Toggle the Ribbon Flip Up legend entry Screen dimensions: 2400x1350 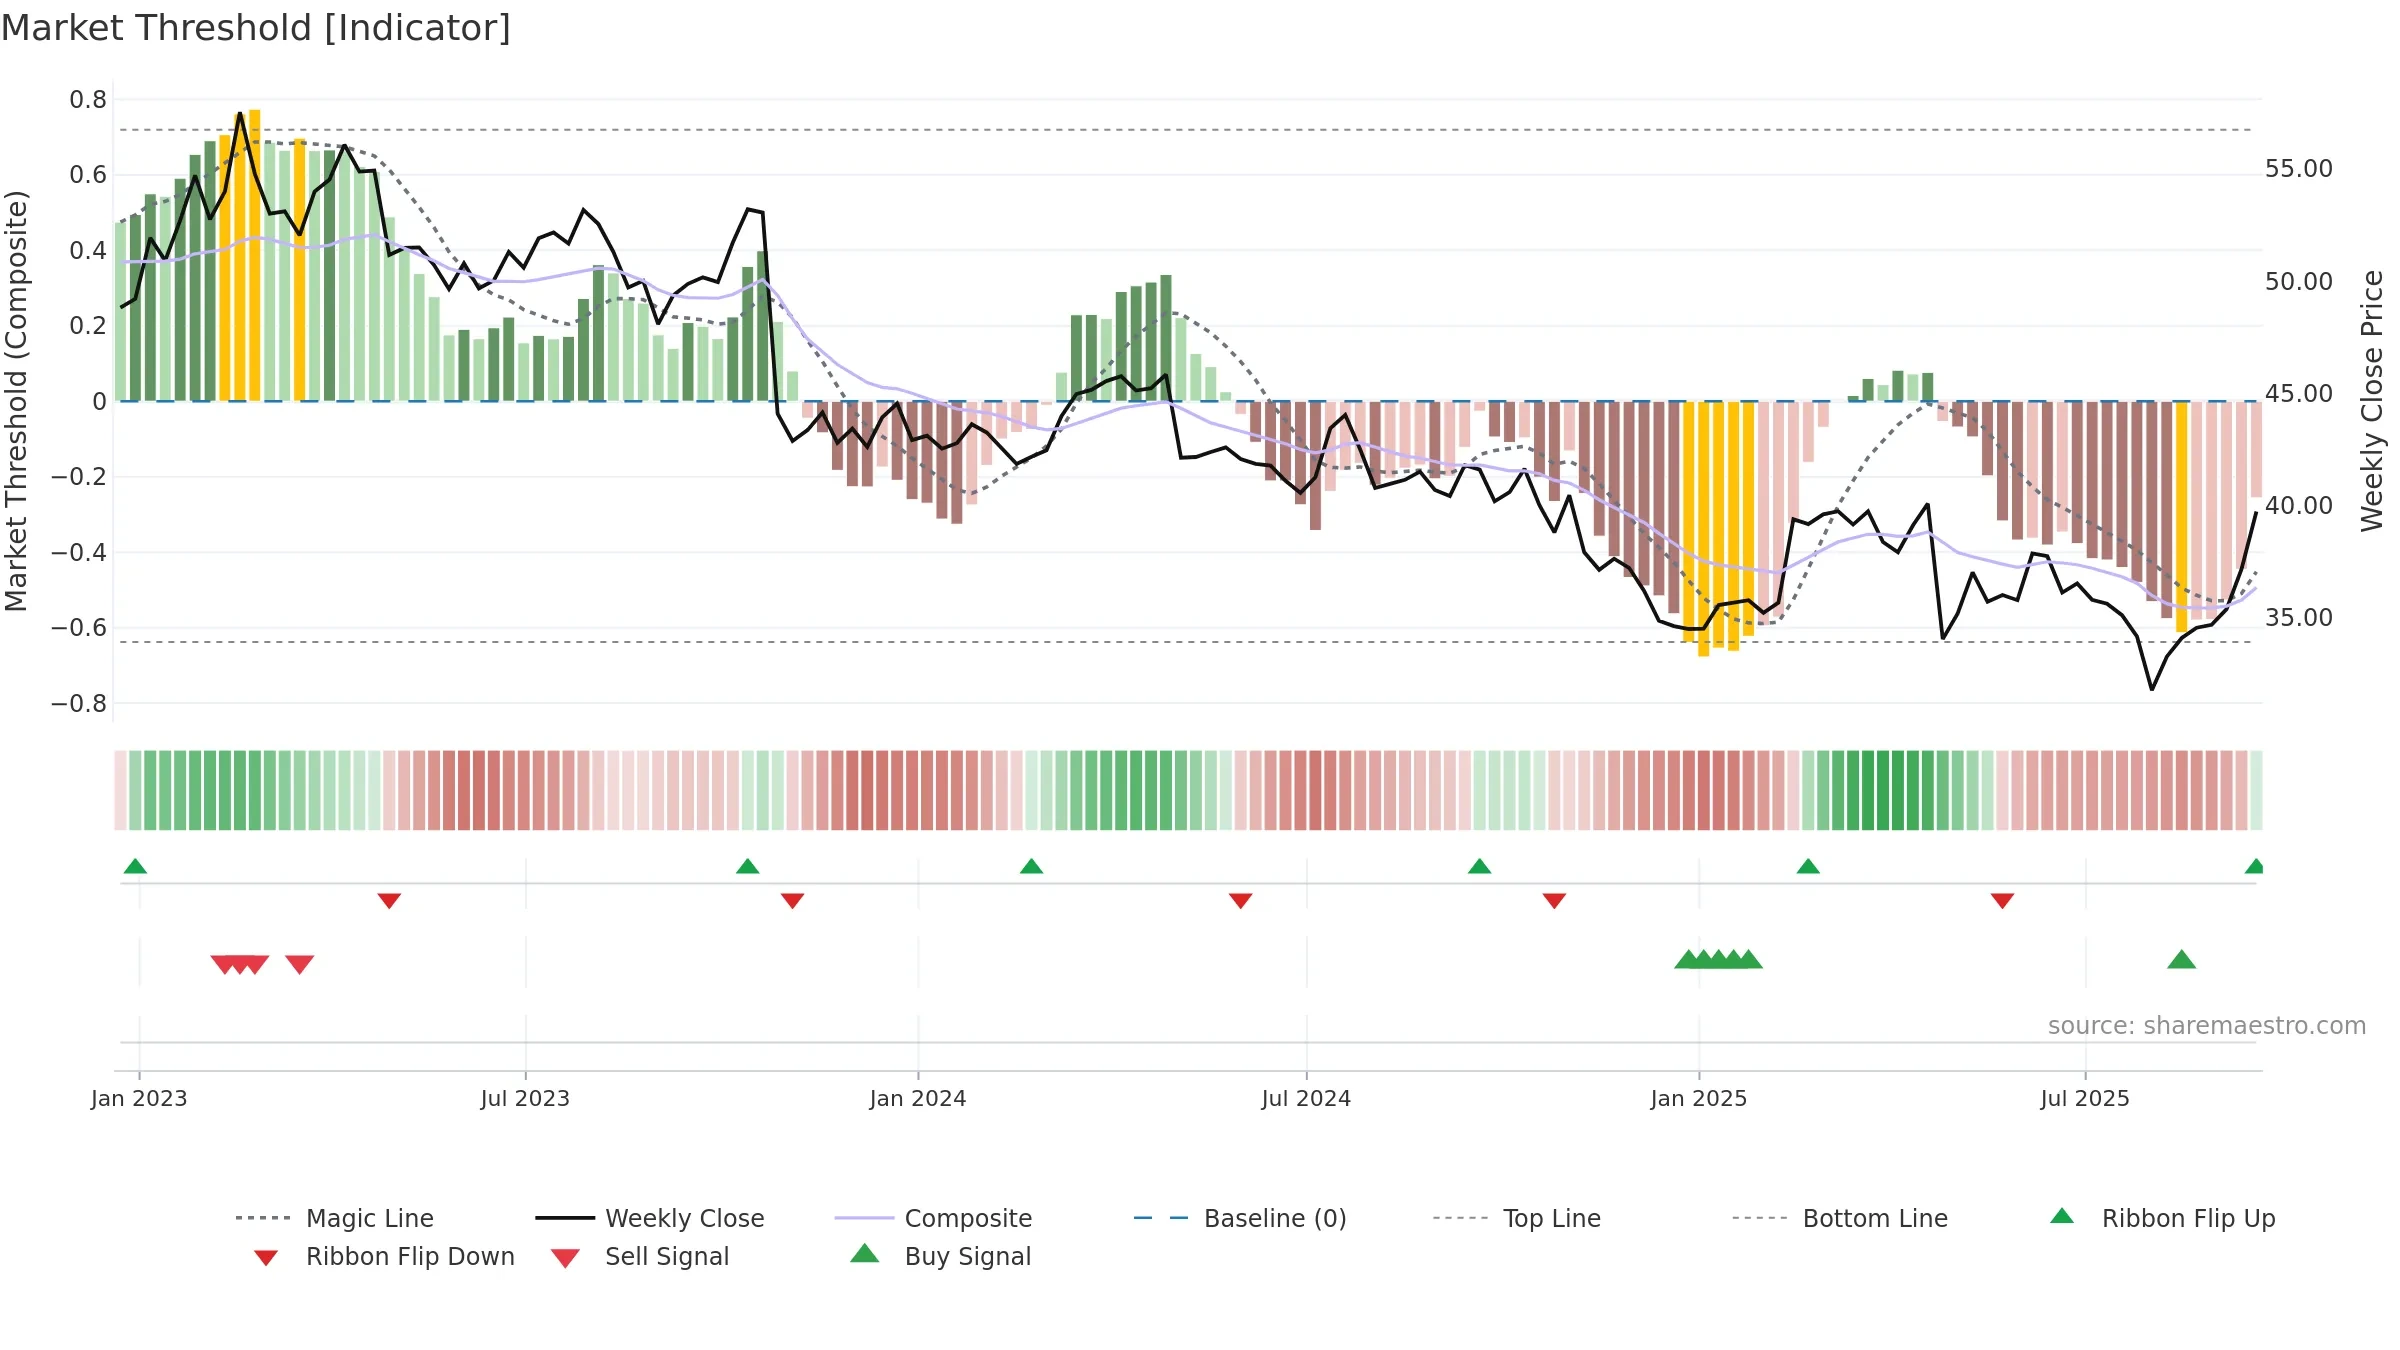coord(2162,1218)
